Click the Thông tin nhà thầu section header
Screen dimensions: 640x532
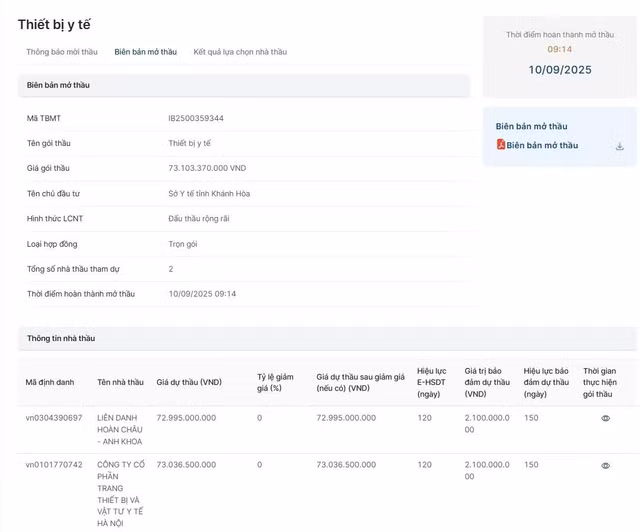coord(61,339)
